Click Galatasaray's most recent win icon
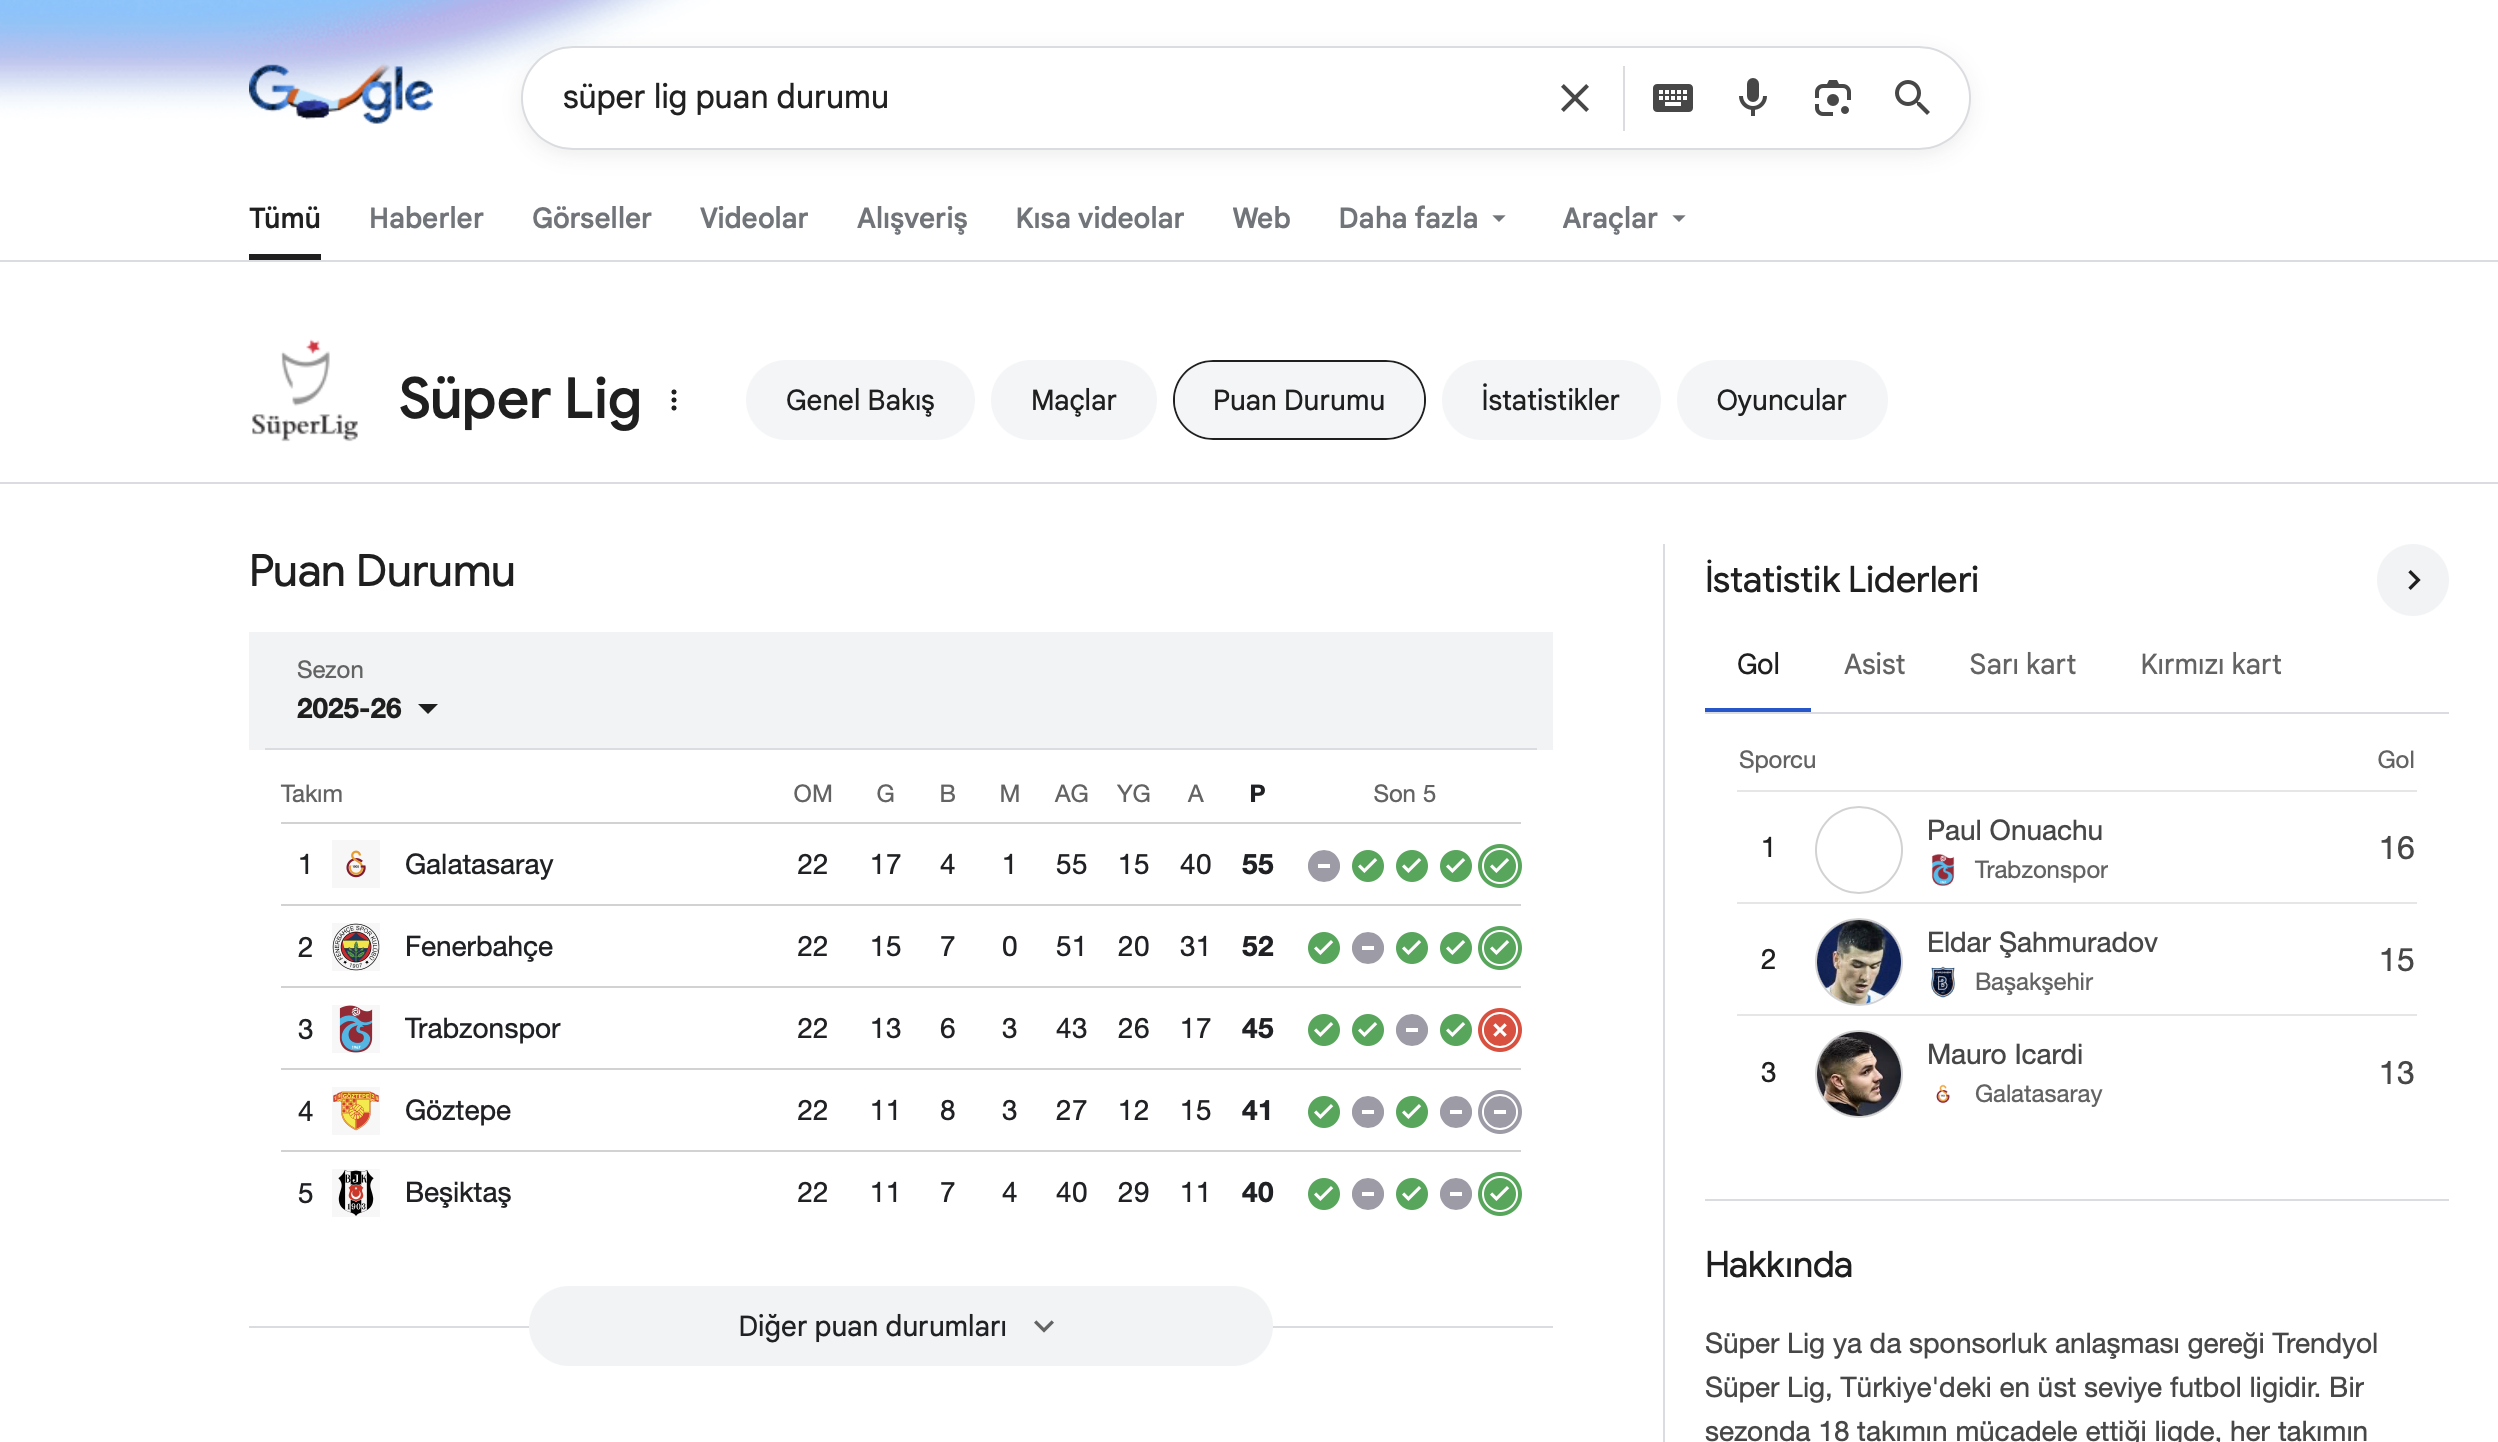 click(x=1500, y=865)
